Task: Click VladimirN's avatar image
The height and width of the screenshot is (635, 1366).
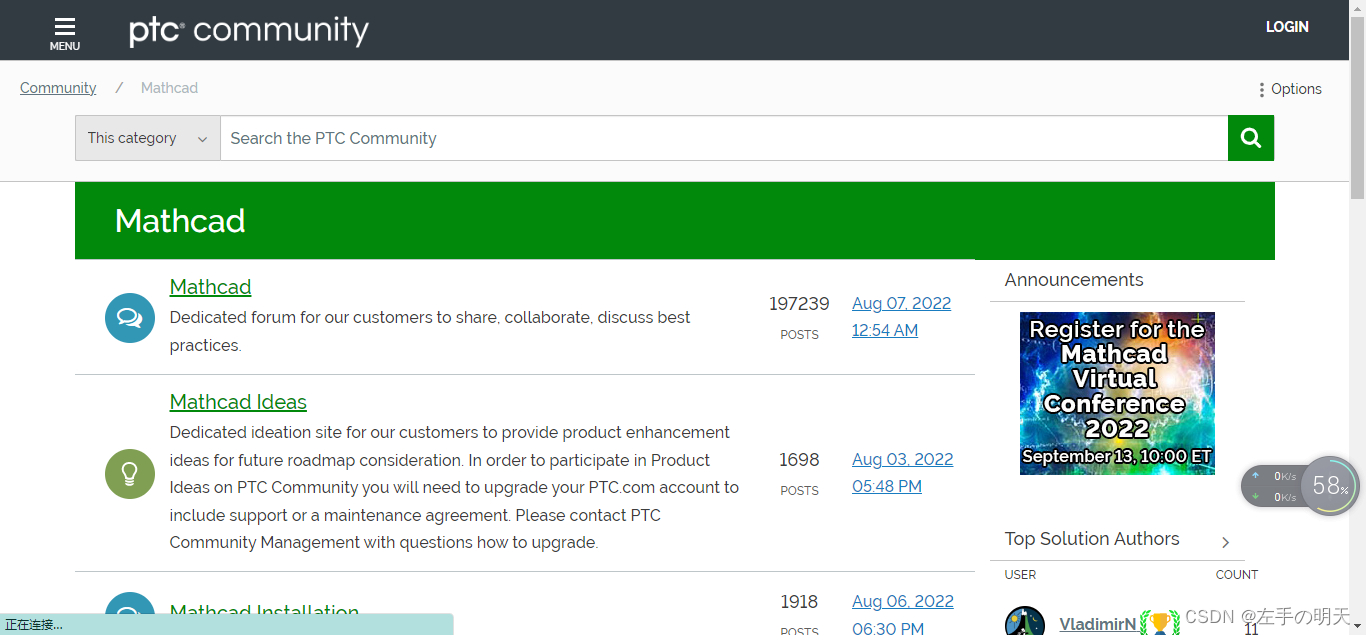Action: [1025, 621]
